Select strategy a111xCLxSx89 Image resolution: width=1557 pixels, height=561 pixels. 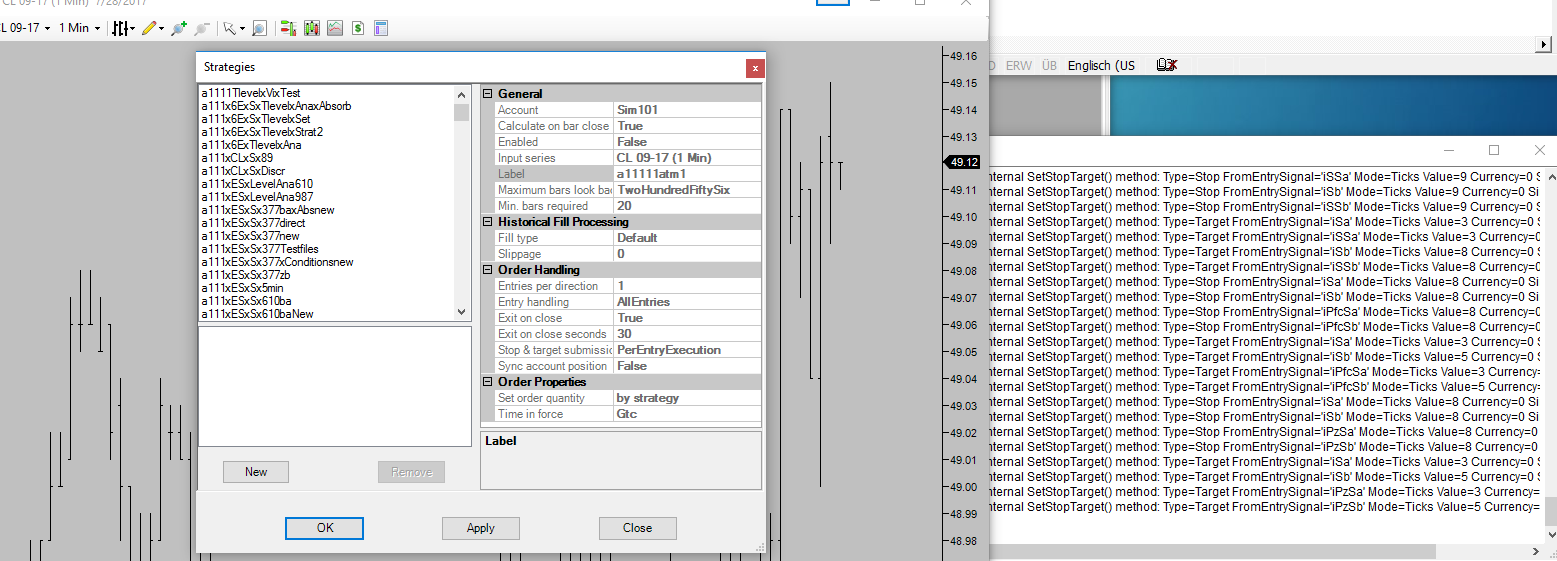237,158
